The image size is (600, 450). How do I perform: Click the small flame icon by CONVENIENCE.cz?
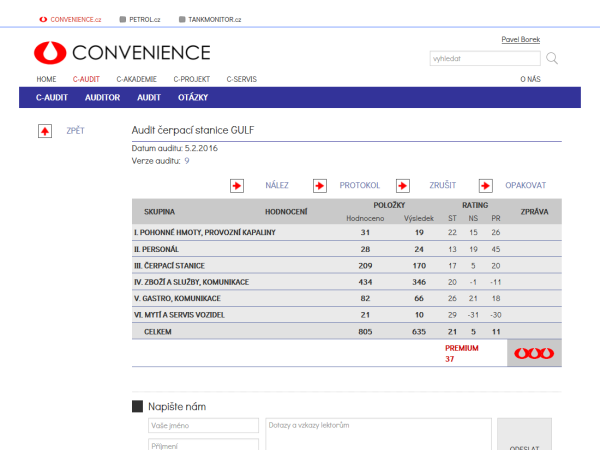pyautogui.click(x=43, y=19)
